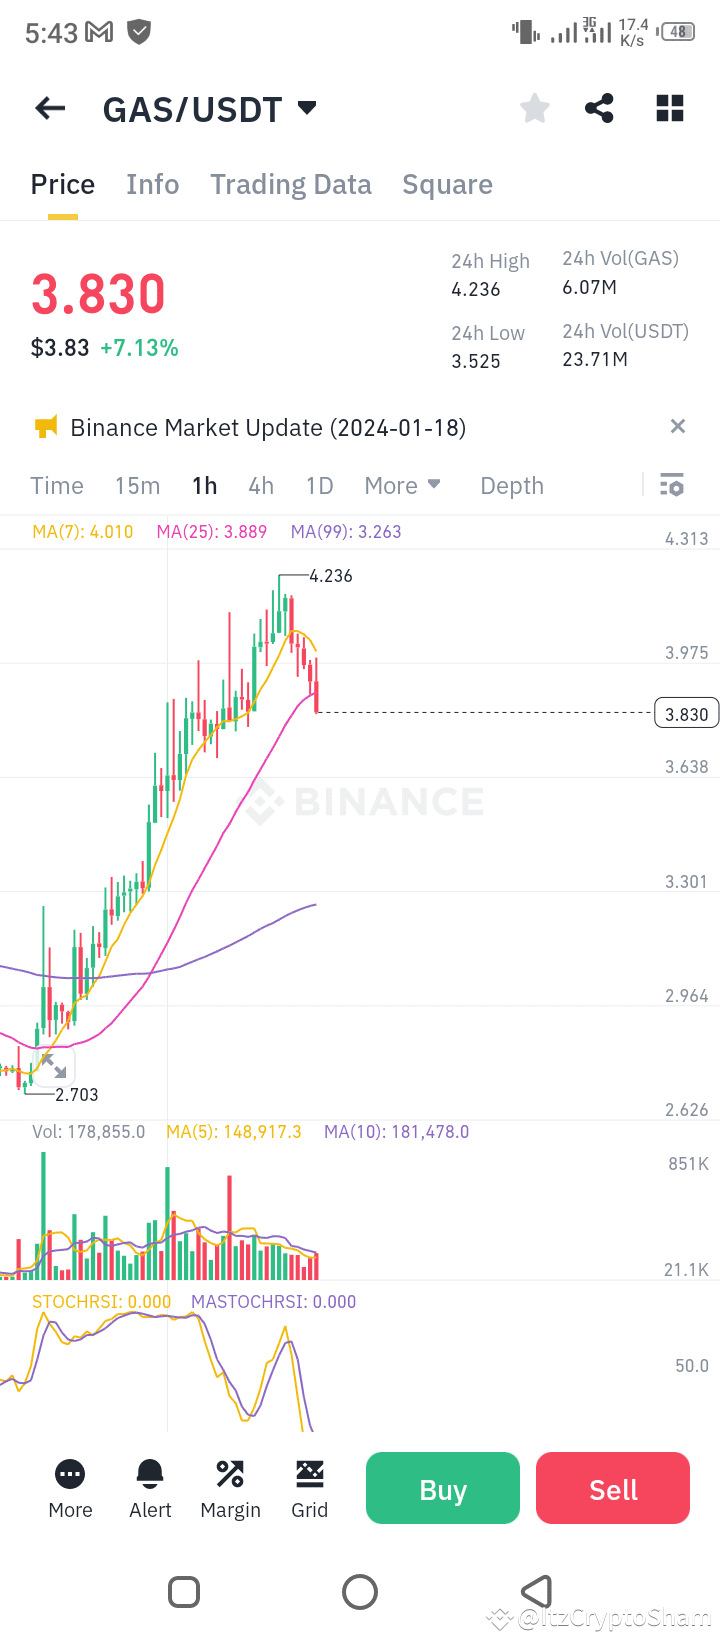Viewport: 720px width, 1640px height.
Task: Open Margin trading icon
Action: pos(230,1489)
